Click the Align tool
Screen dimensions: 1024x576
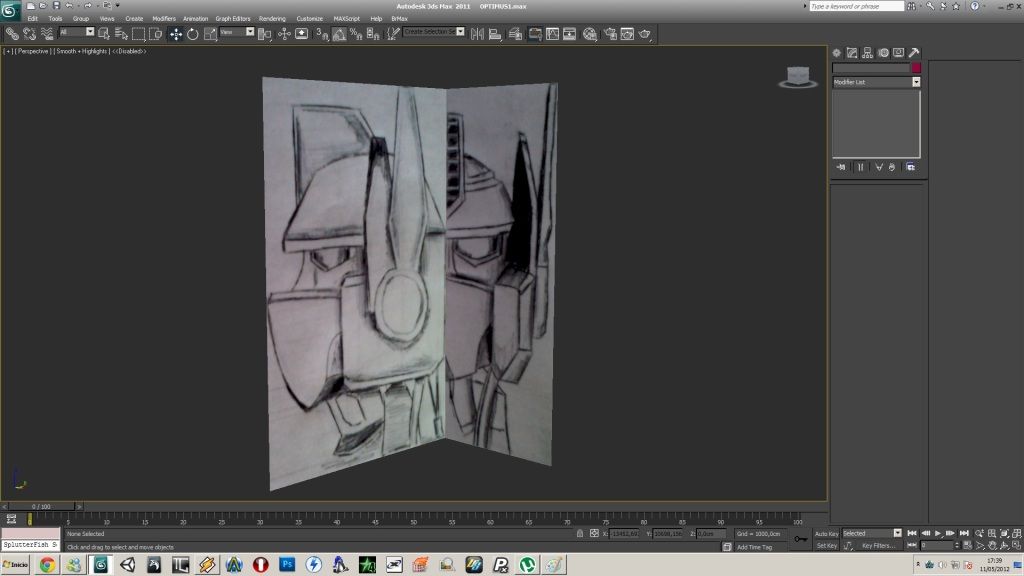[495, 34]
